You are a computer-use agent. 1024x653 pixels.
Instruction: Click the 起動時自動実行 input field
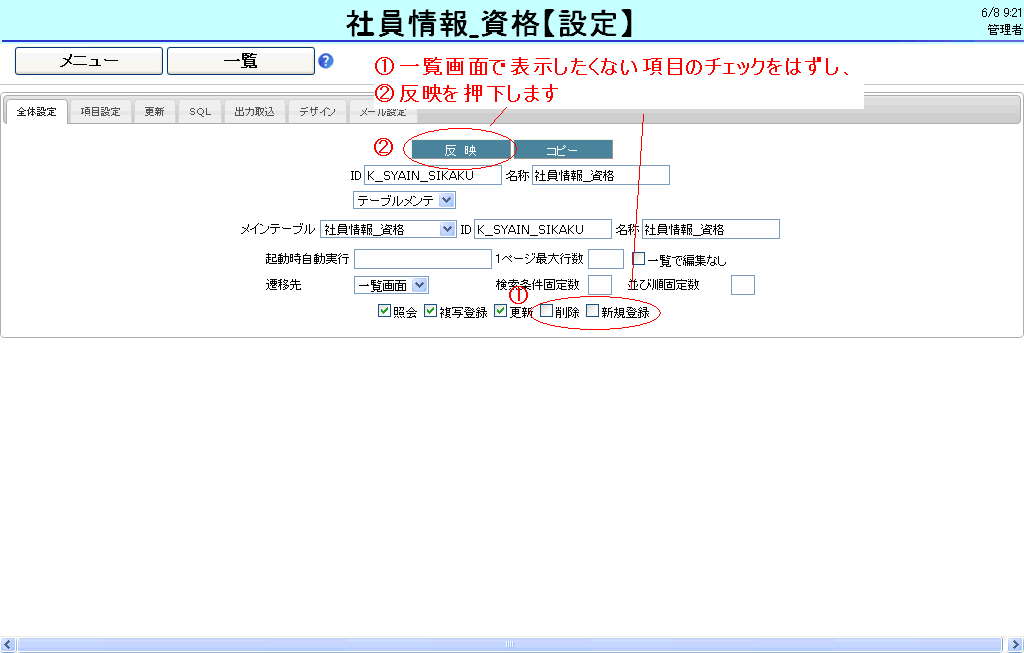(x=422, y=259)
